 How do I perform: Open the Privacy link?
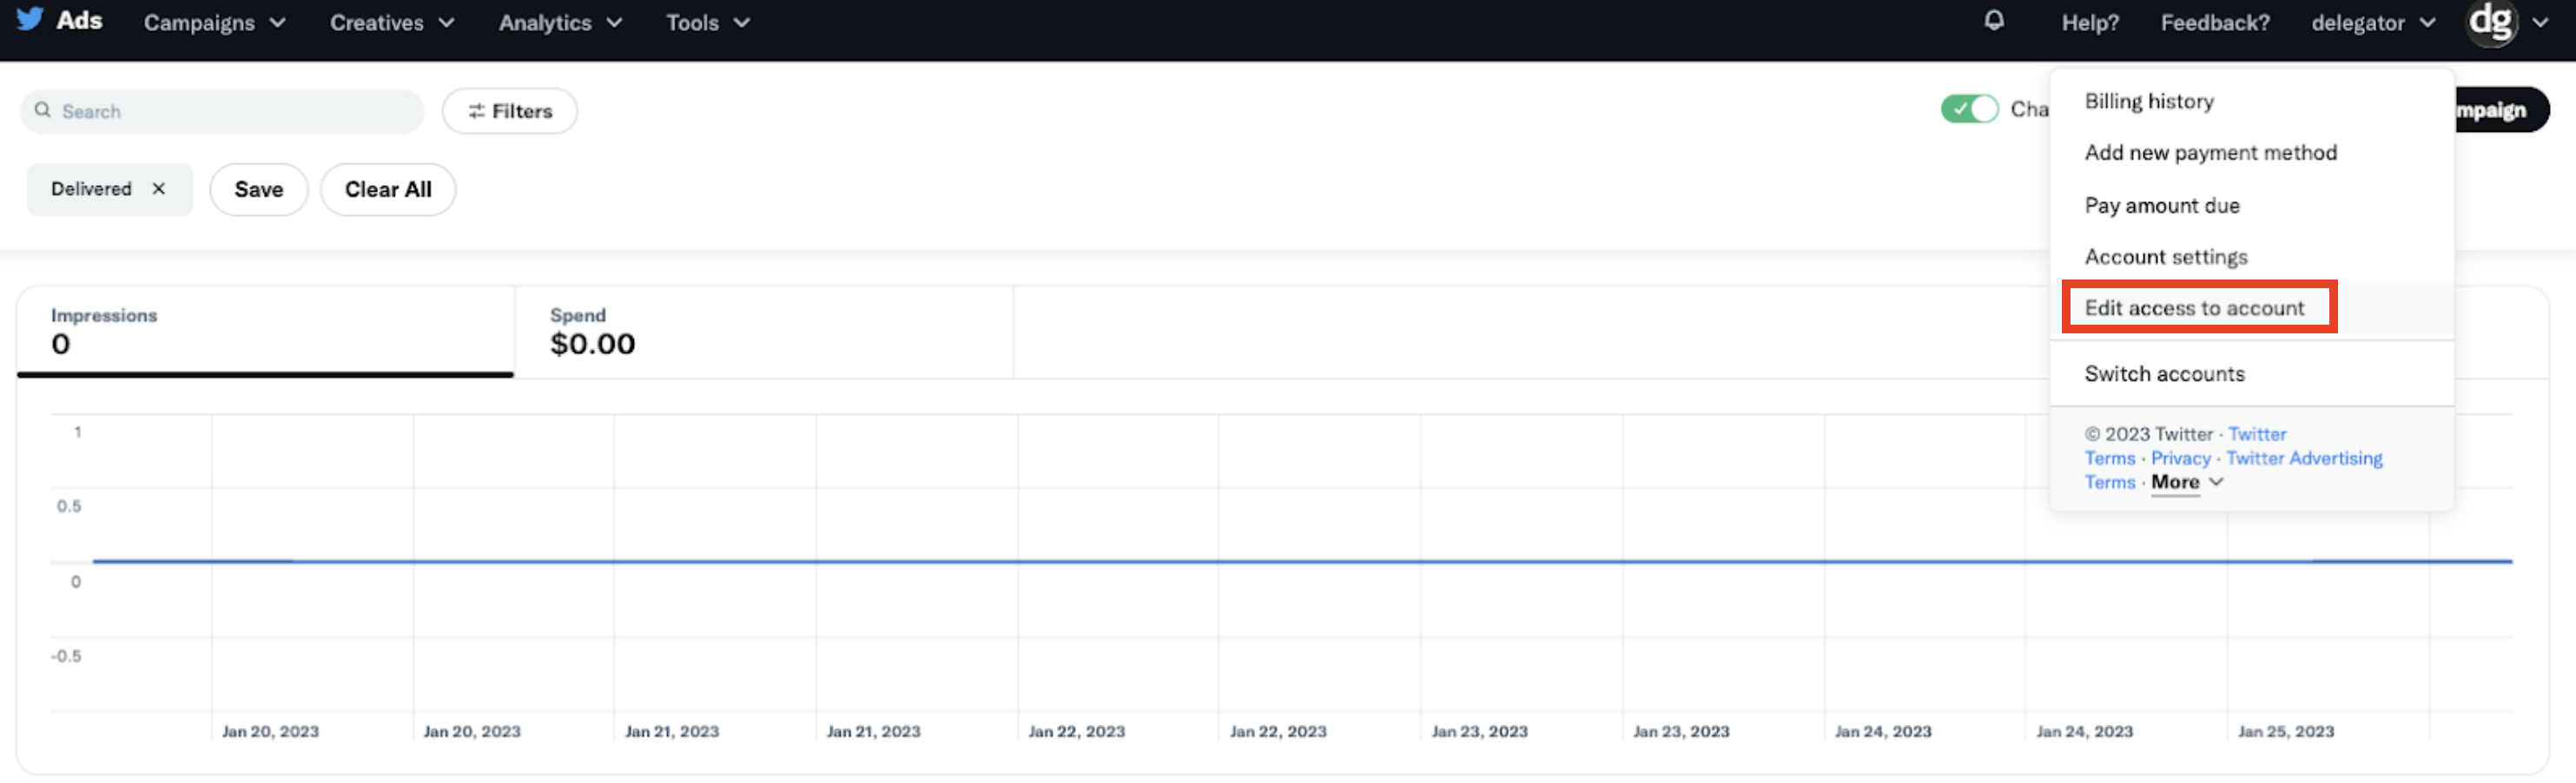(x=2180, y=458)
